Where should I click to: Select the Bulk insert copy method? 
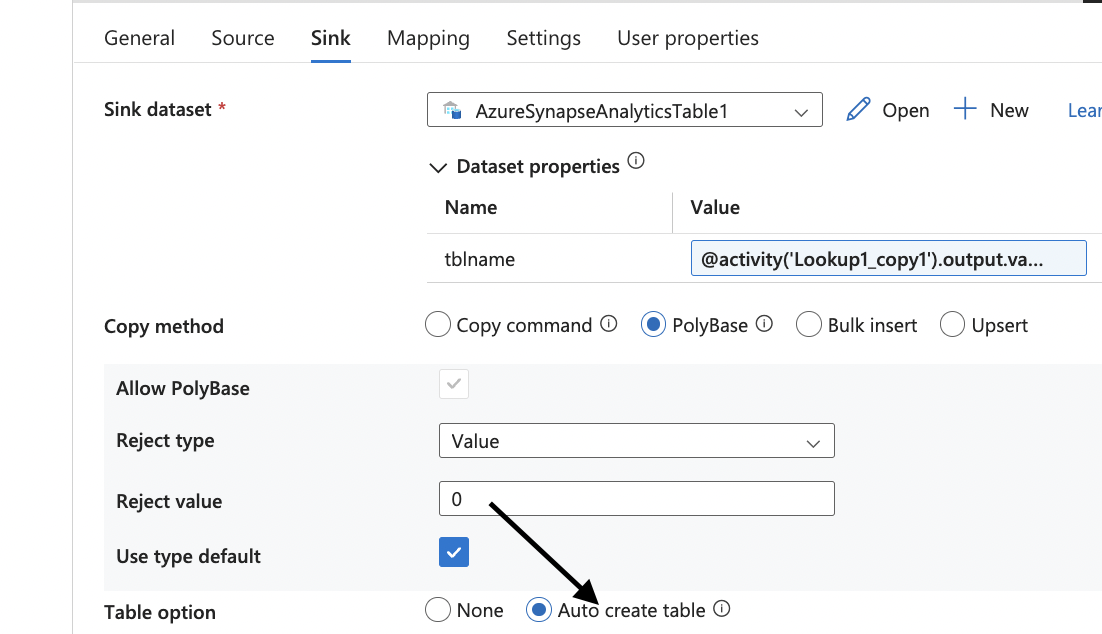click(x=809, y=325)
